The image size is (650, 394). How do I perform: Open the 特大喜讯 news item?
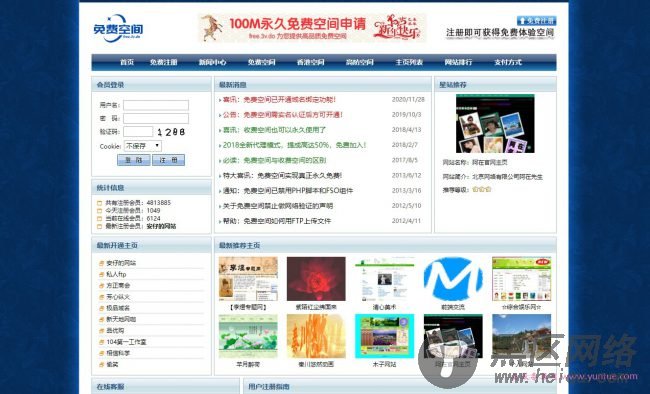pyautogui.click(x=282, y=175)
